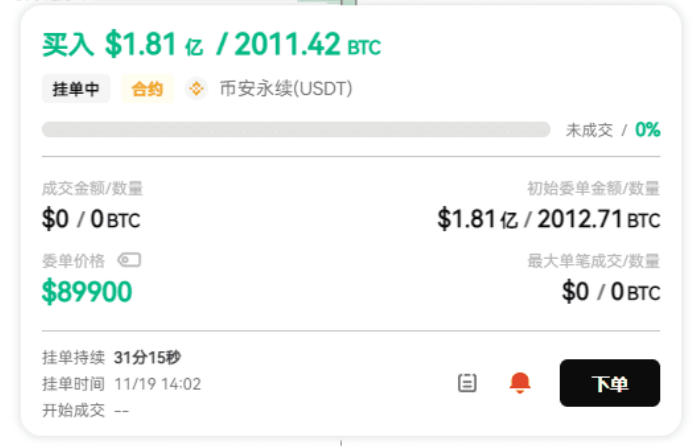
Task: Click the green 0% fill percentage
Action: 647,129
